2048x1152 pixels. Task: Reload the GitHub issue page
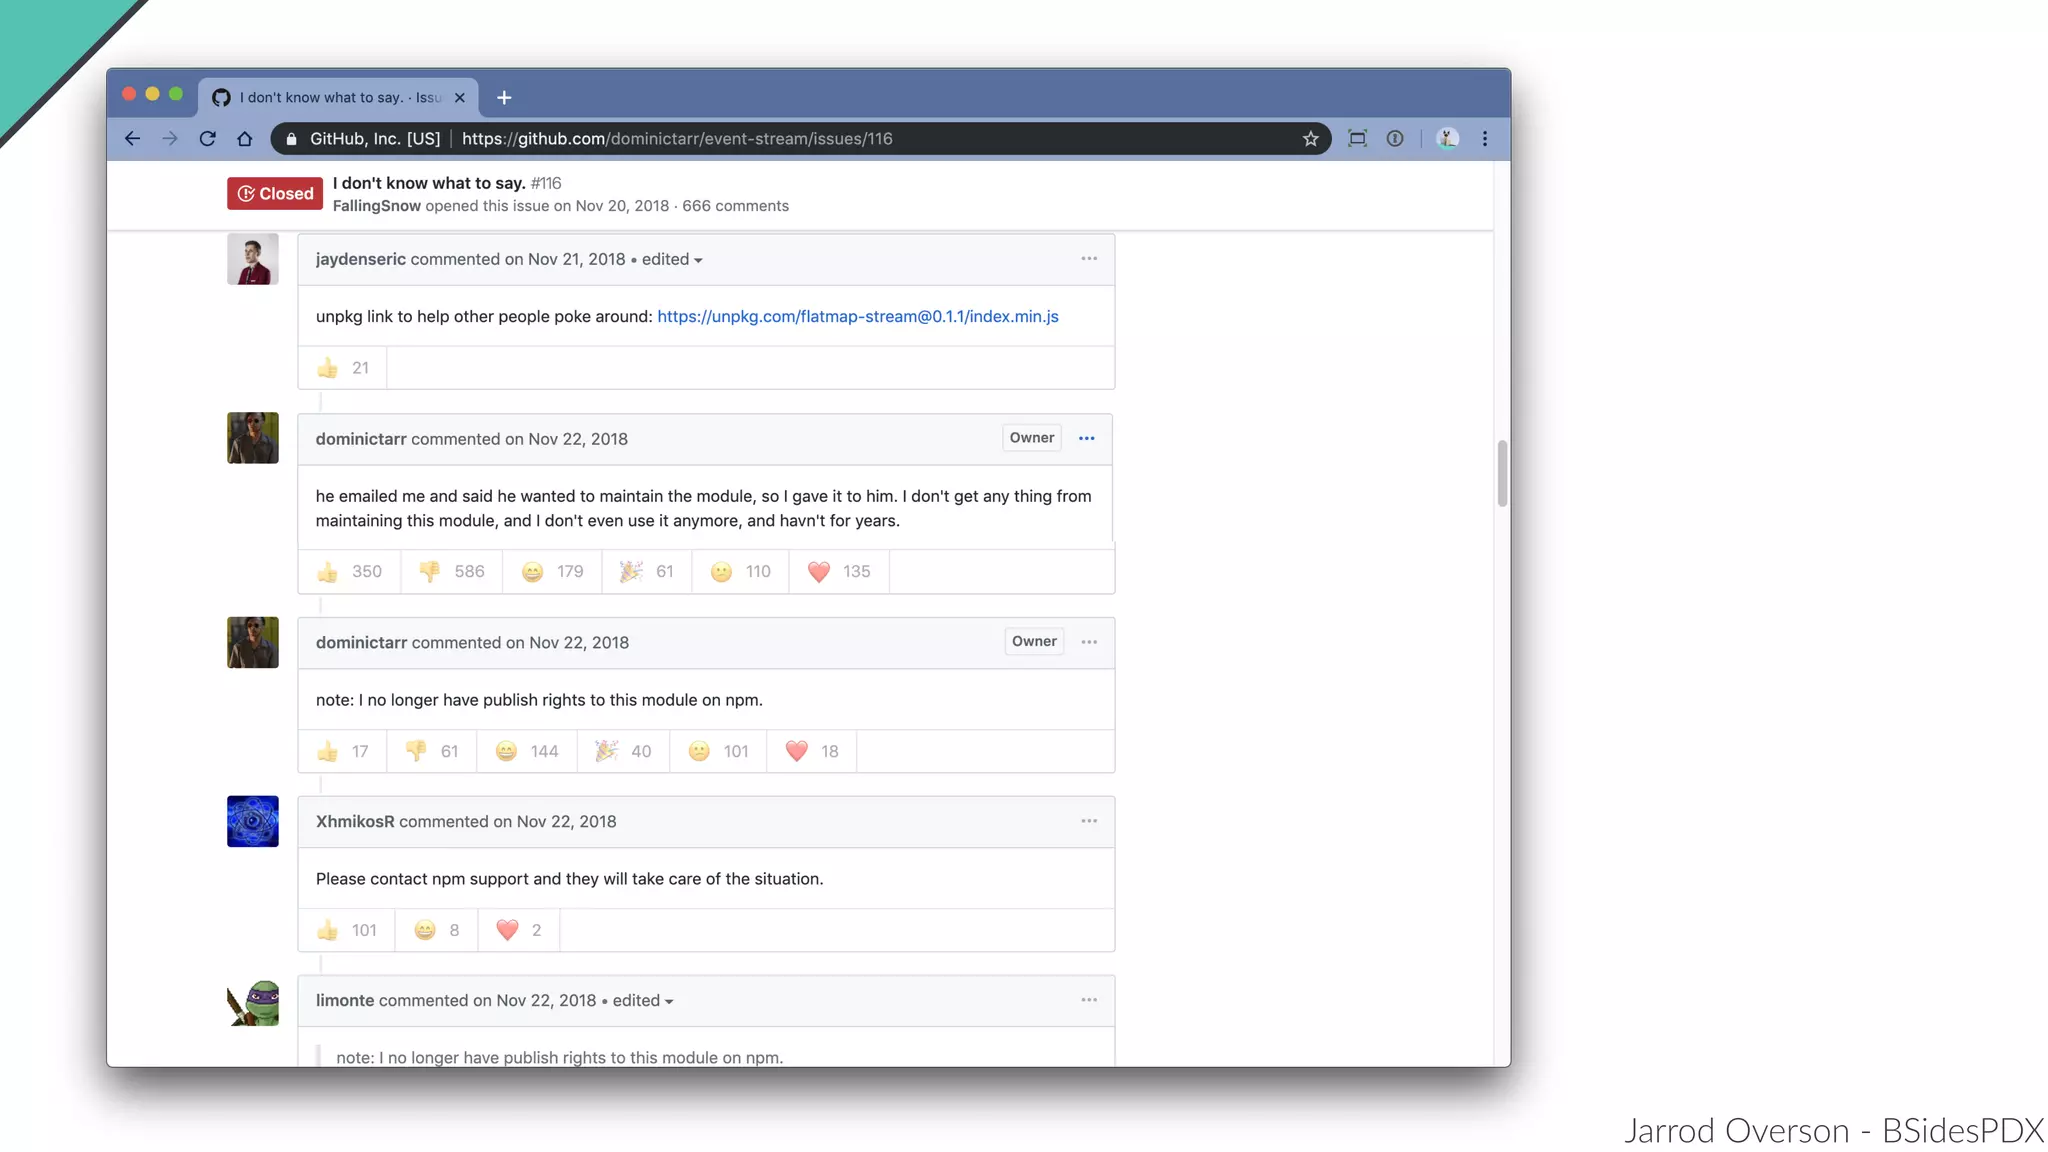(207, 139)
